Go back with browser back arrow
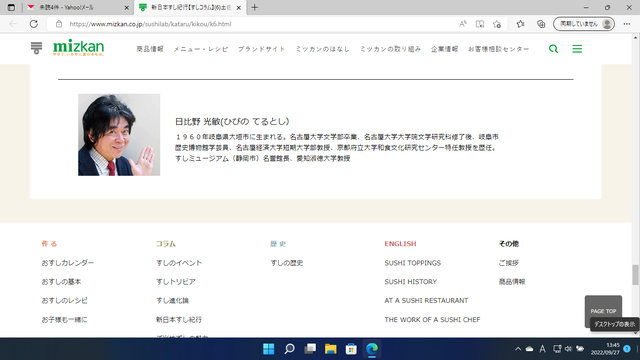Image resolution: width=640 pixels, height=360 pixels. pos(13,24)
